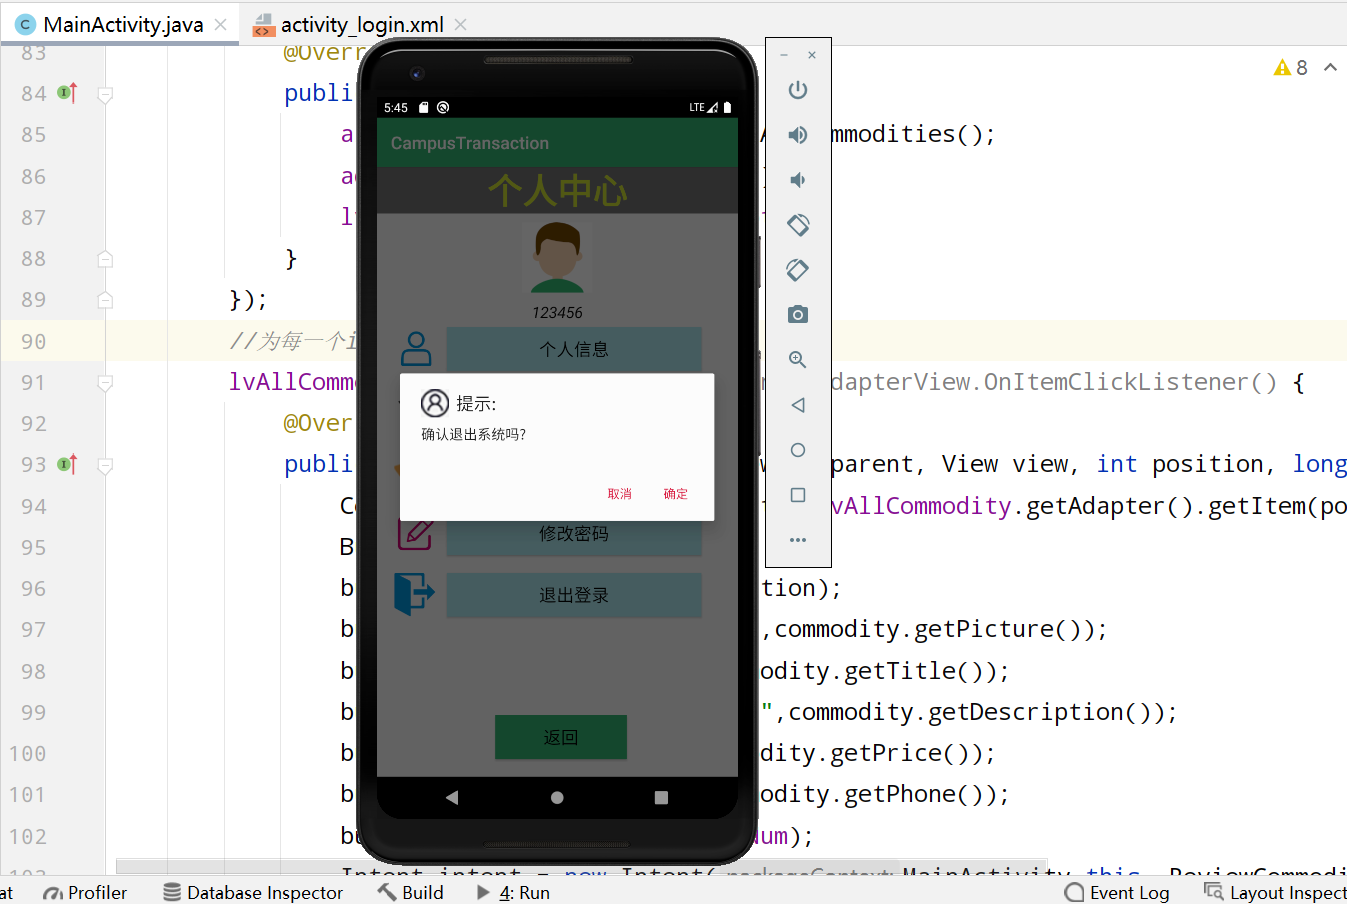The image size is (1347, 904).
Task: Click emulator toolbar overview square icon
Action: point(797,495)
